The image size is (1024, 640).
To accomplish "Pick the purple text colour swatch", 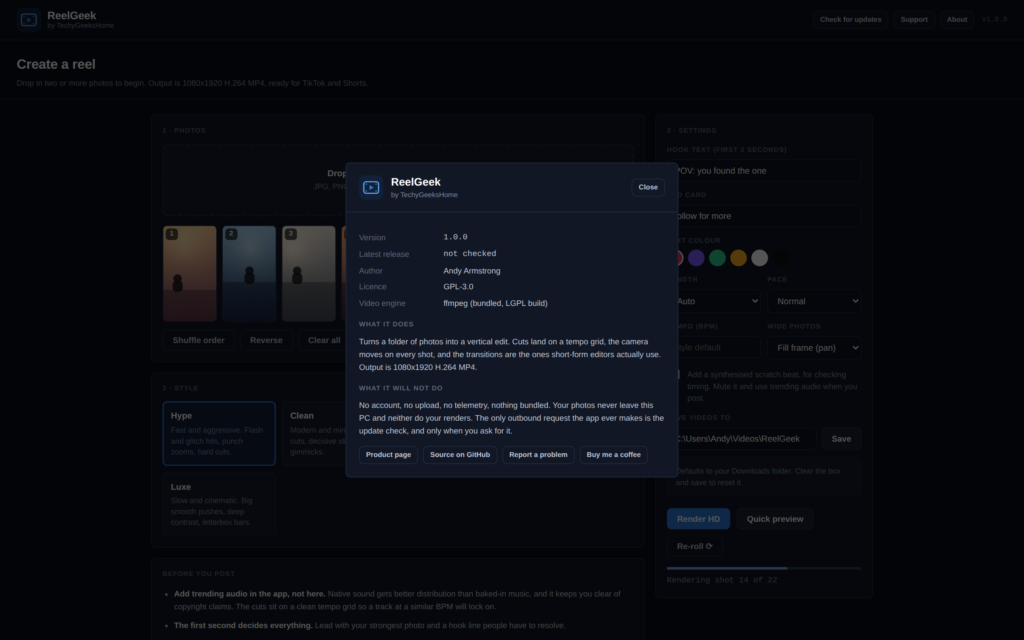I will 696,258.
